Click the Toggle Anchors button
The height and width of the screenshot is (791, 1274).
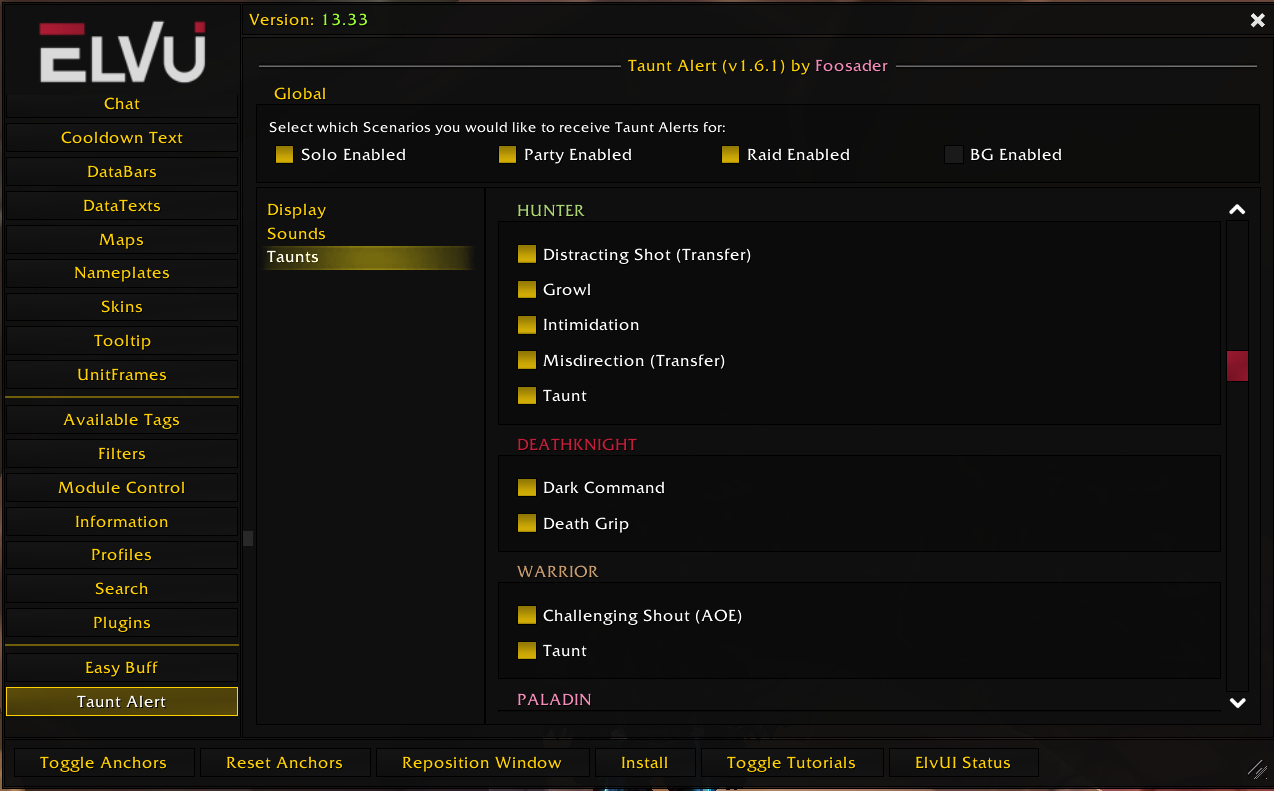point(103,763)
